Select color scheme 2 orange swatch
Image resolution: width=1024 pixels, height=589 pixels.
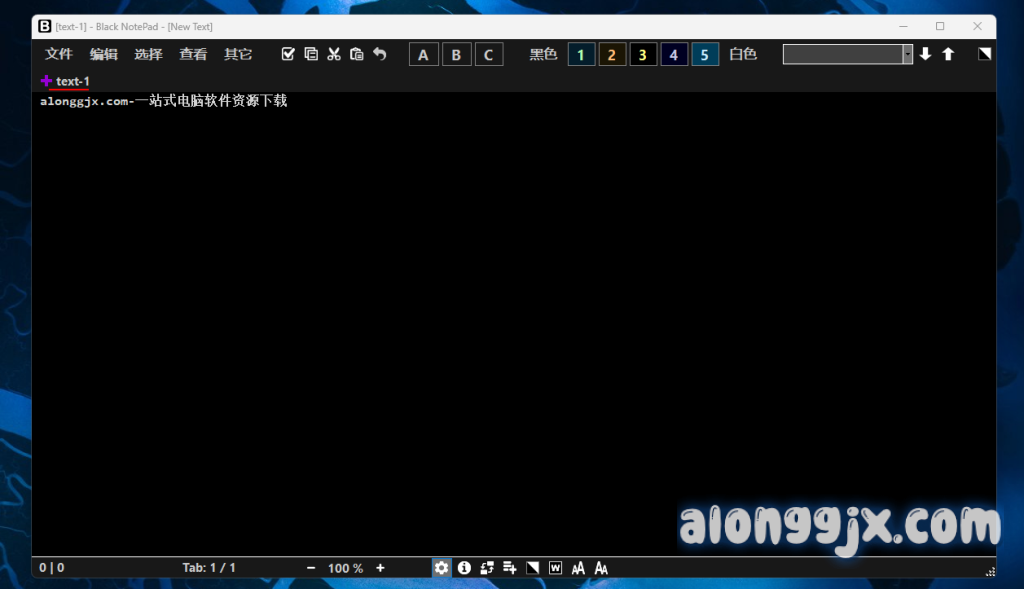pos(611,55)
